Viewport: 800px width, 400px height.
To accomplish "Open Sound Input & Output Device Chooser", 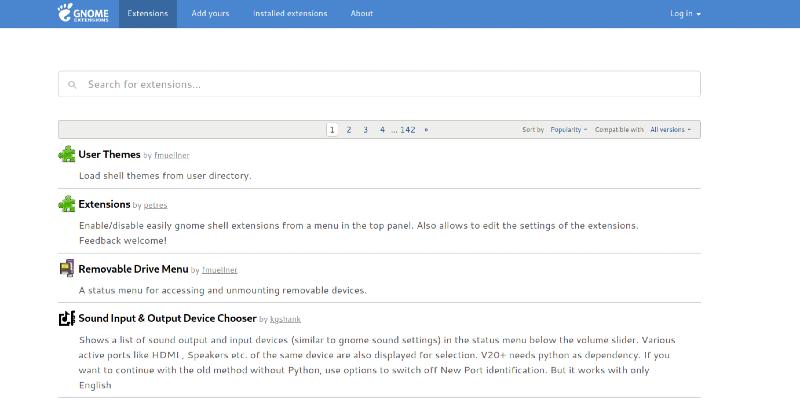I will [167, 319].
